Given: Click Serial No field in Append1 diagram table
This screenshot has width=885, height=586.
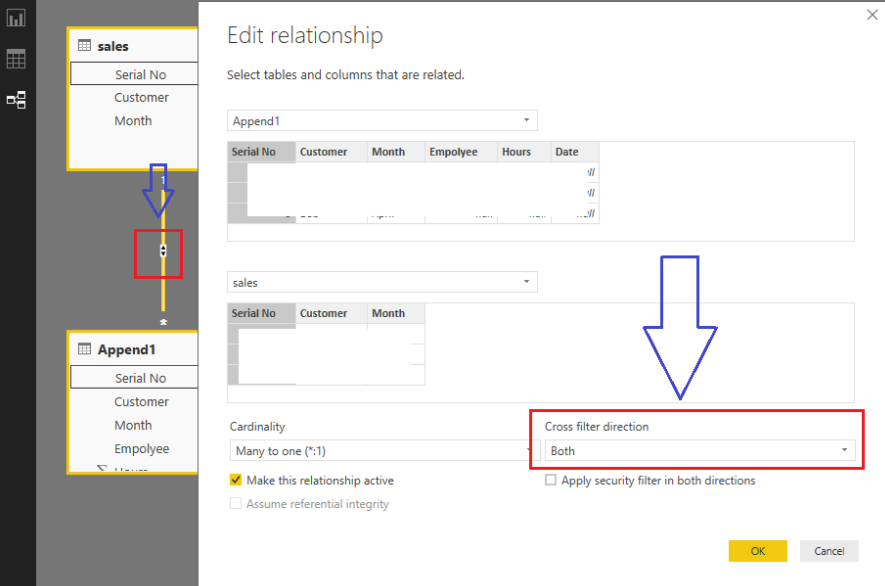Looking at the screenshot, I should pyautogui.click(x=134, y=377).
